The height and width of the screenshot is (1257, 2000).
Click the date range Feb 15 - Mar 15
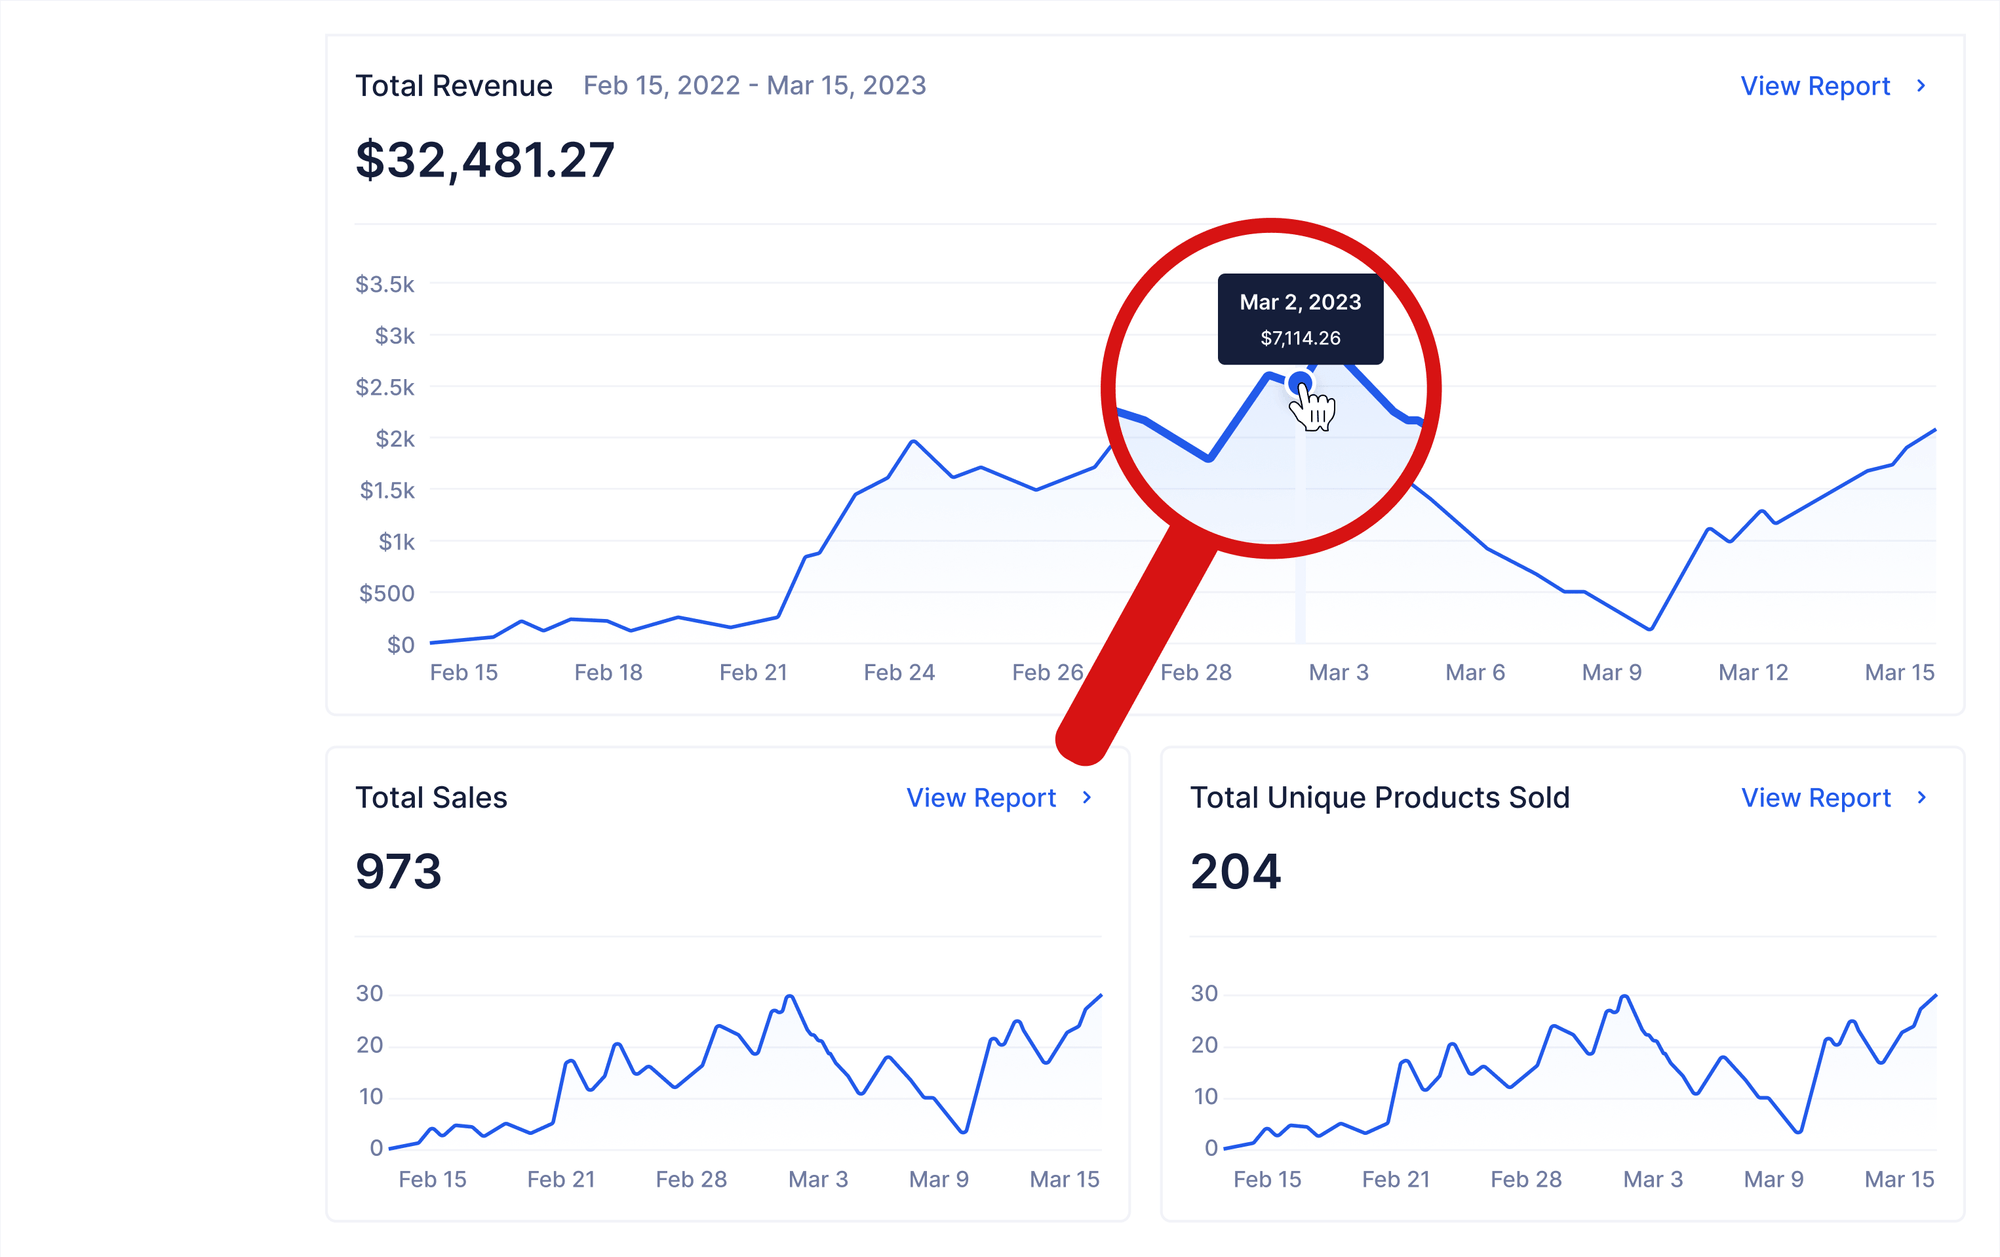pos(754,86)
